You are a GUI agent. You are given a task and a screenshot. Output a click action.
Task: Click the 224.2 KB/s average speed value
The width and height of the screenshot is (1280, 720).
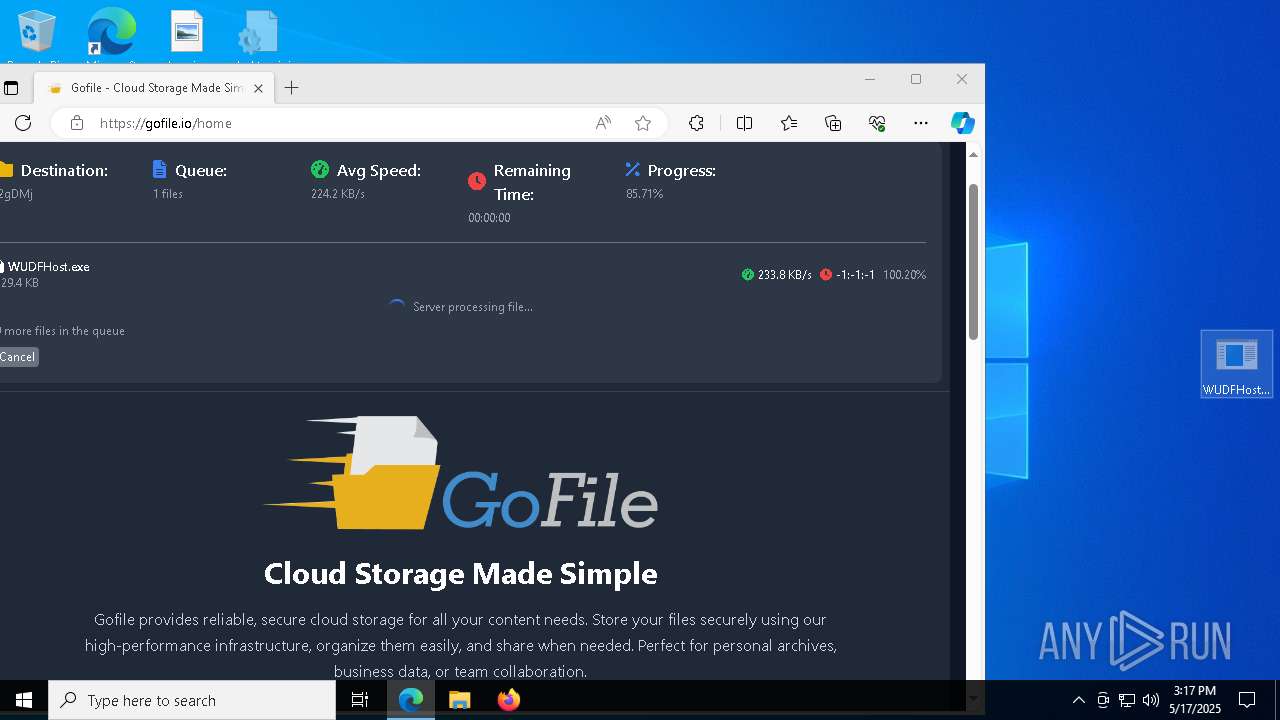[x=338, y=194]
